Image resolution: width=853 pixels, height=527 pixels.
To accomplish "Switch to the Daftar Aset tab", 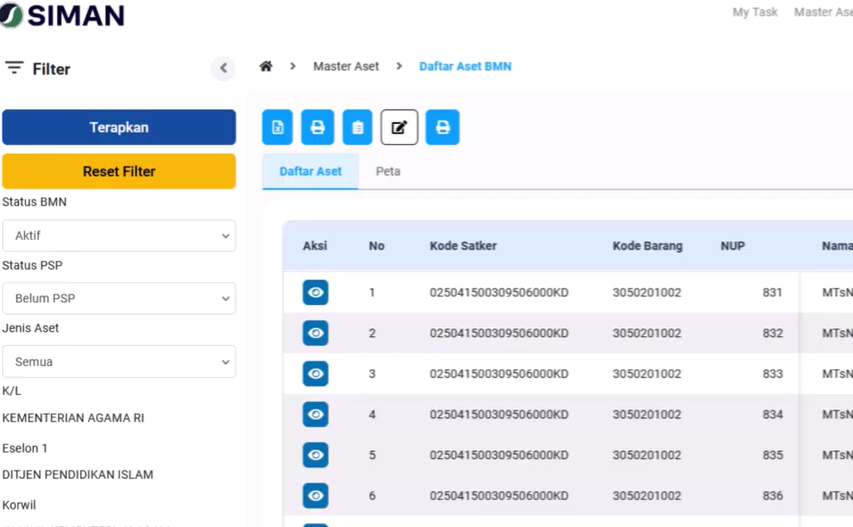I will click(311, 171).
